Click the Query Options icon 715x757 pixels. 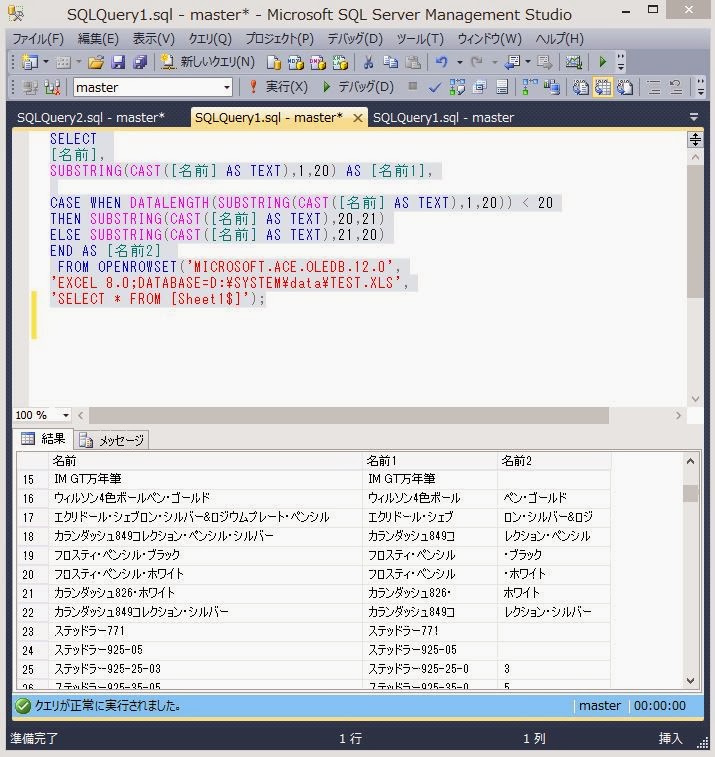(x=479, y=87)
